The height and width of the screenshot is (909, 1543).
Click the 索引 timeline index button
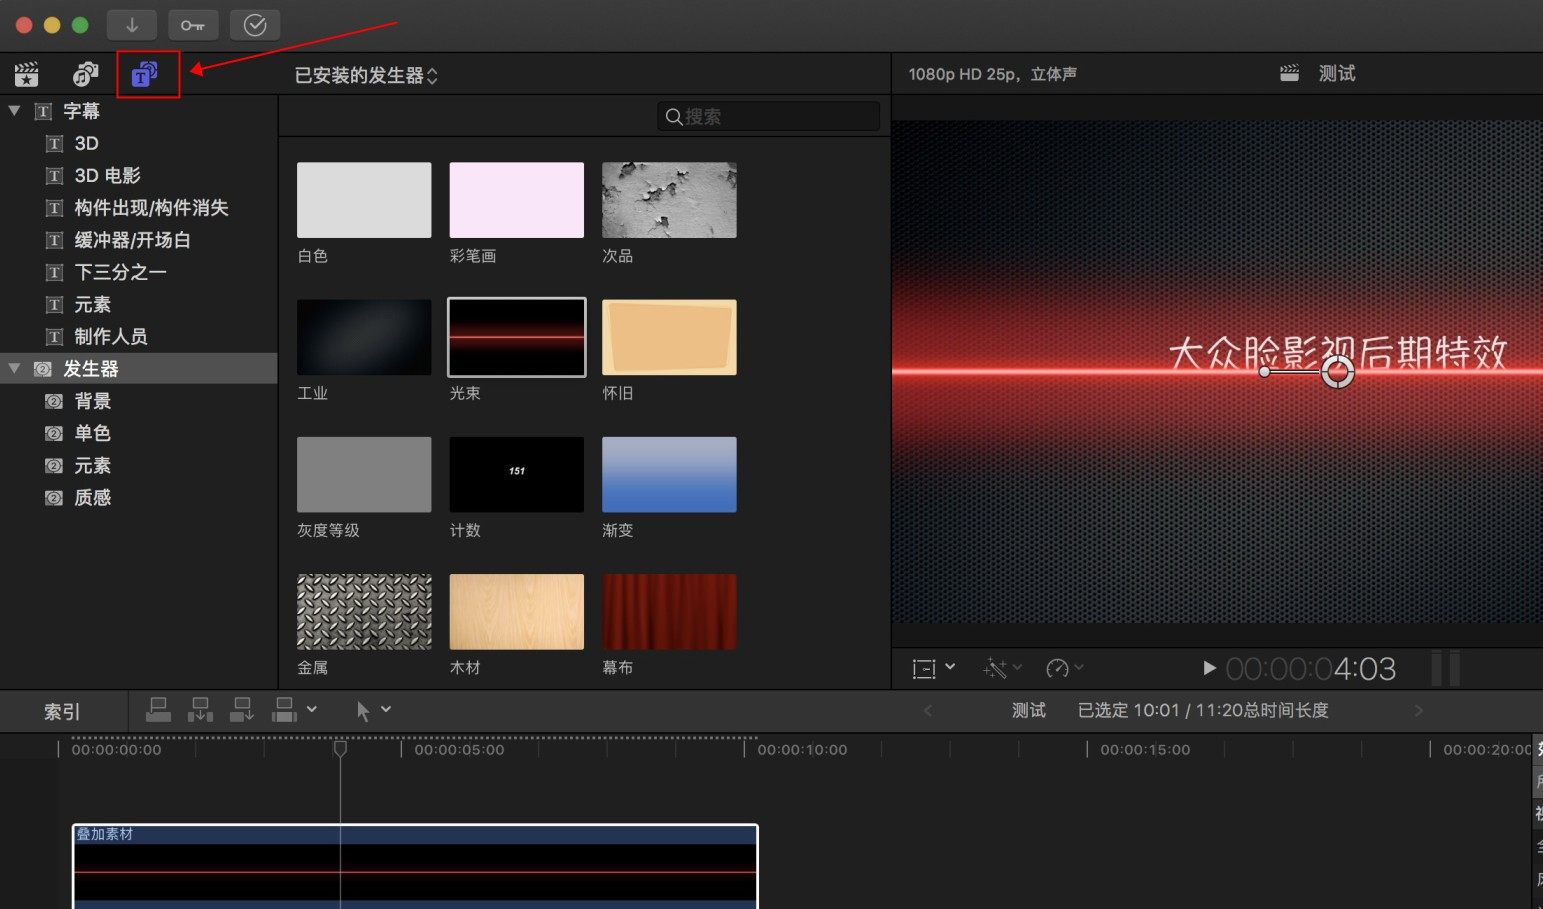pos(62,711)
